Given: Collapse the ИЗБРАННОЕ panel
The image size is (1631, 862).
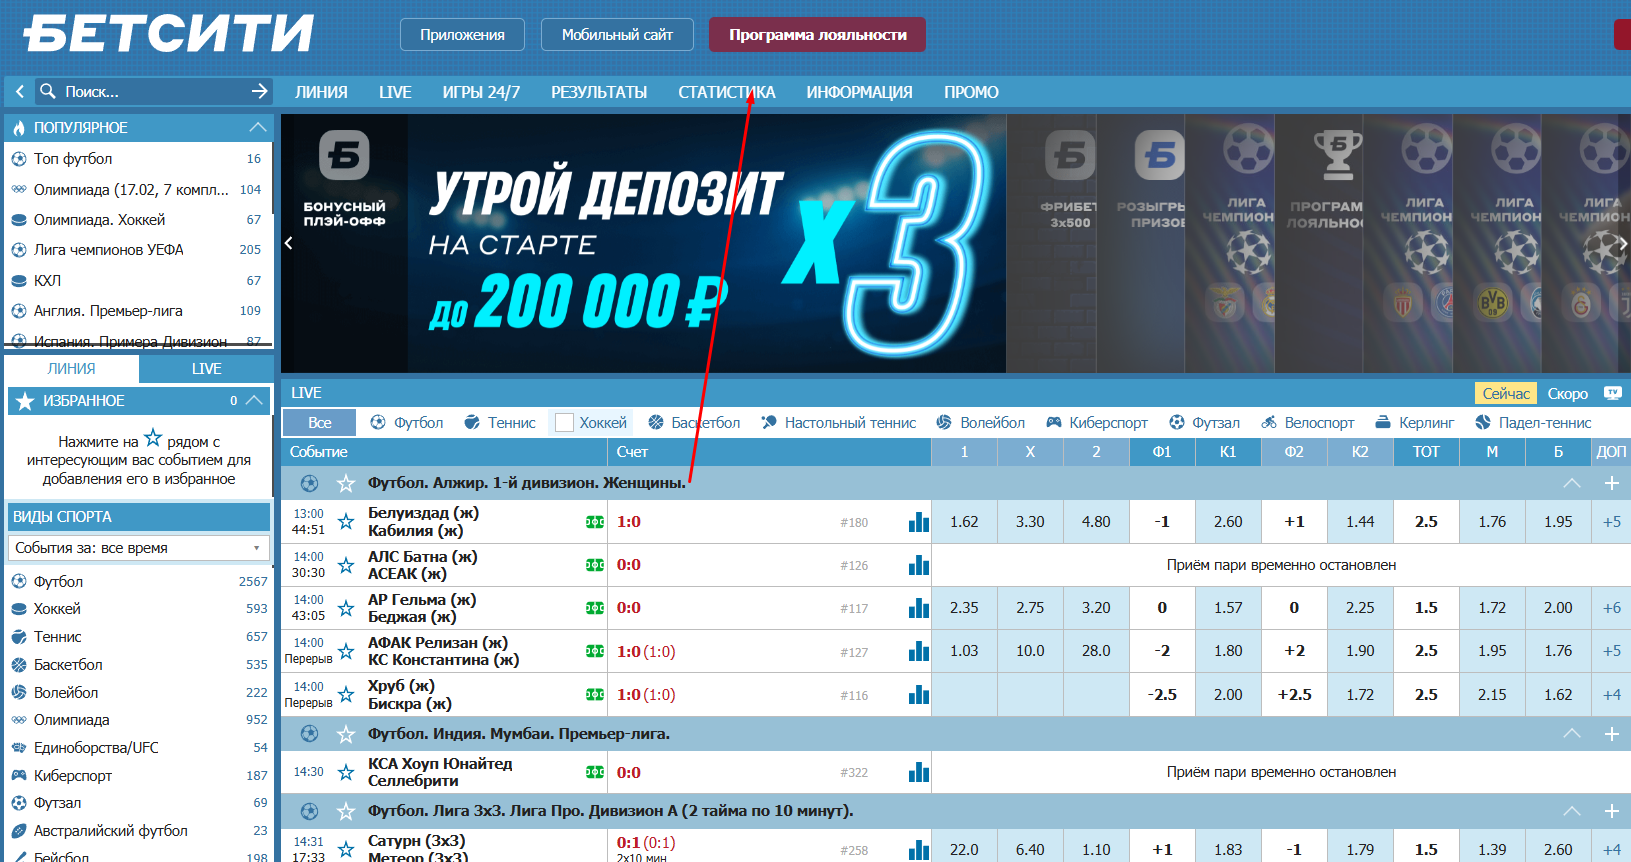Looking at the screenshot, I should click(254, 401).
